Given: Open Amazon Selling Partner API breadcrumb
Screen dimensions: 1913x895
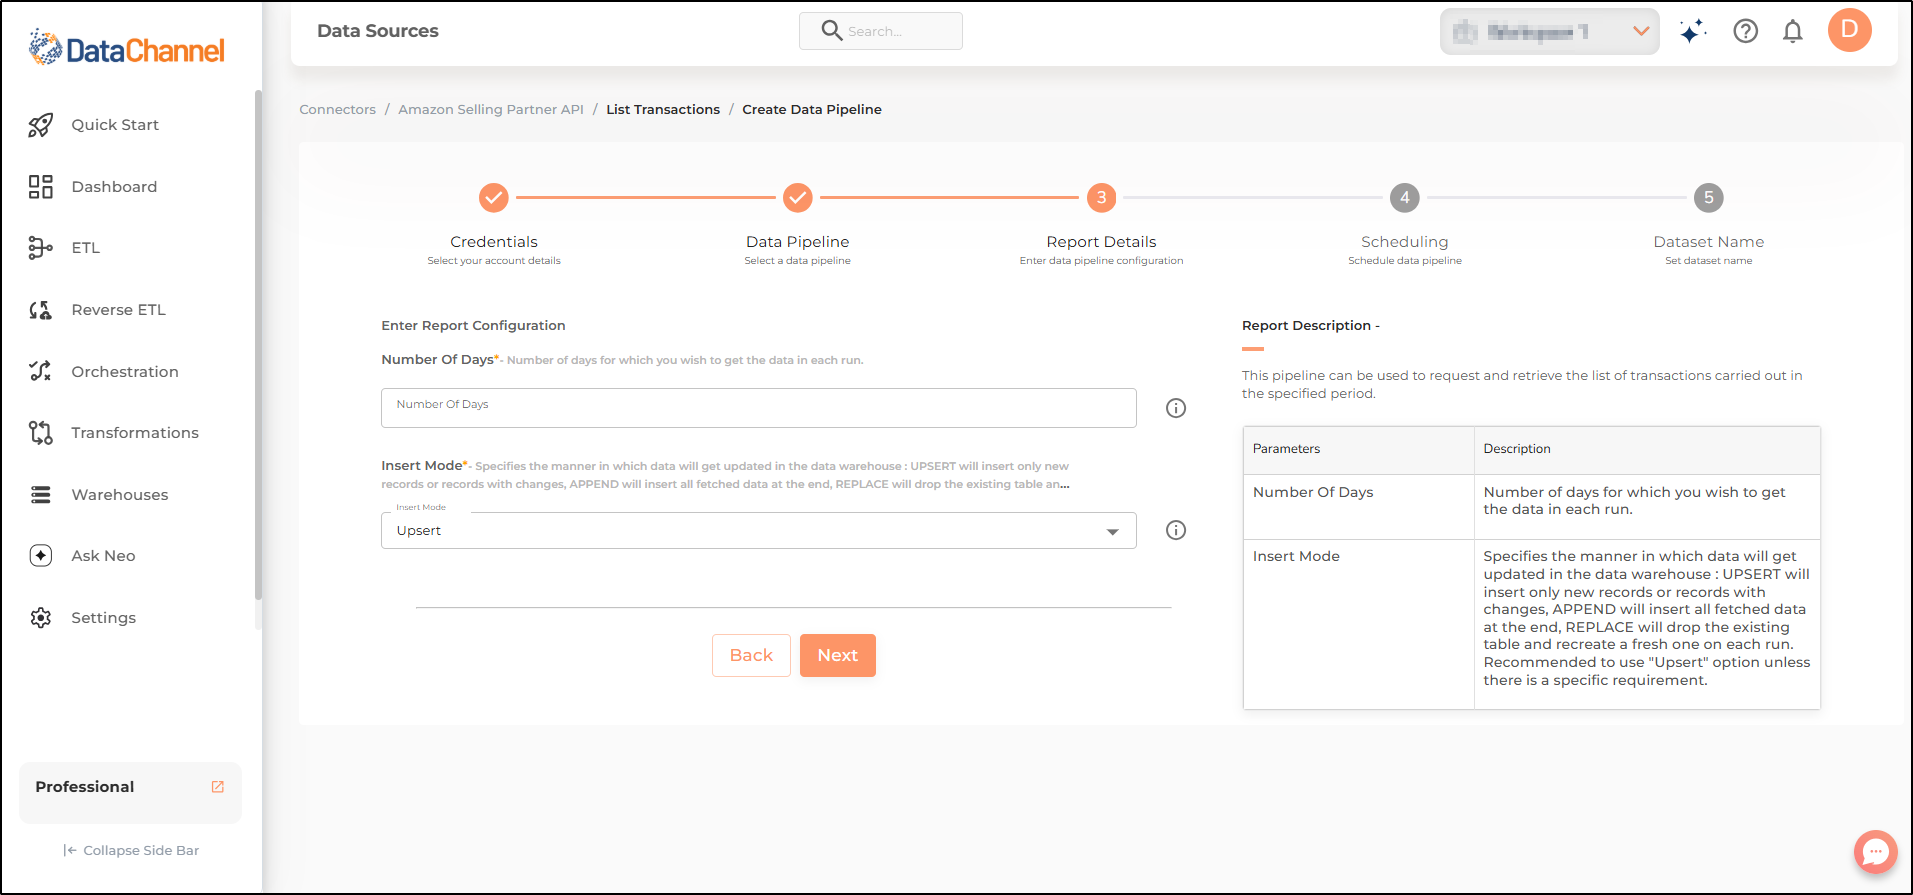Looking at the screenshot, I should [491, 110].
